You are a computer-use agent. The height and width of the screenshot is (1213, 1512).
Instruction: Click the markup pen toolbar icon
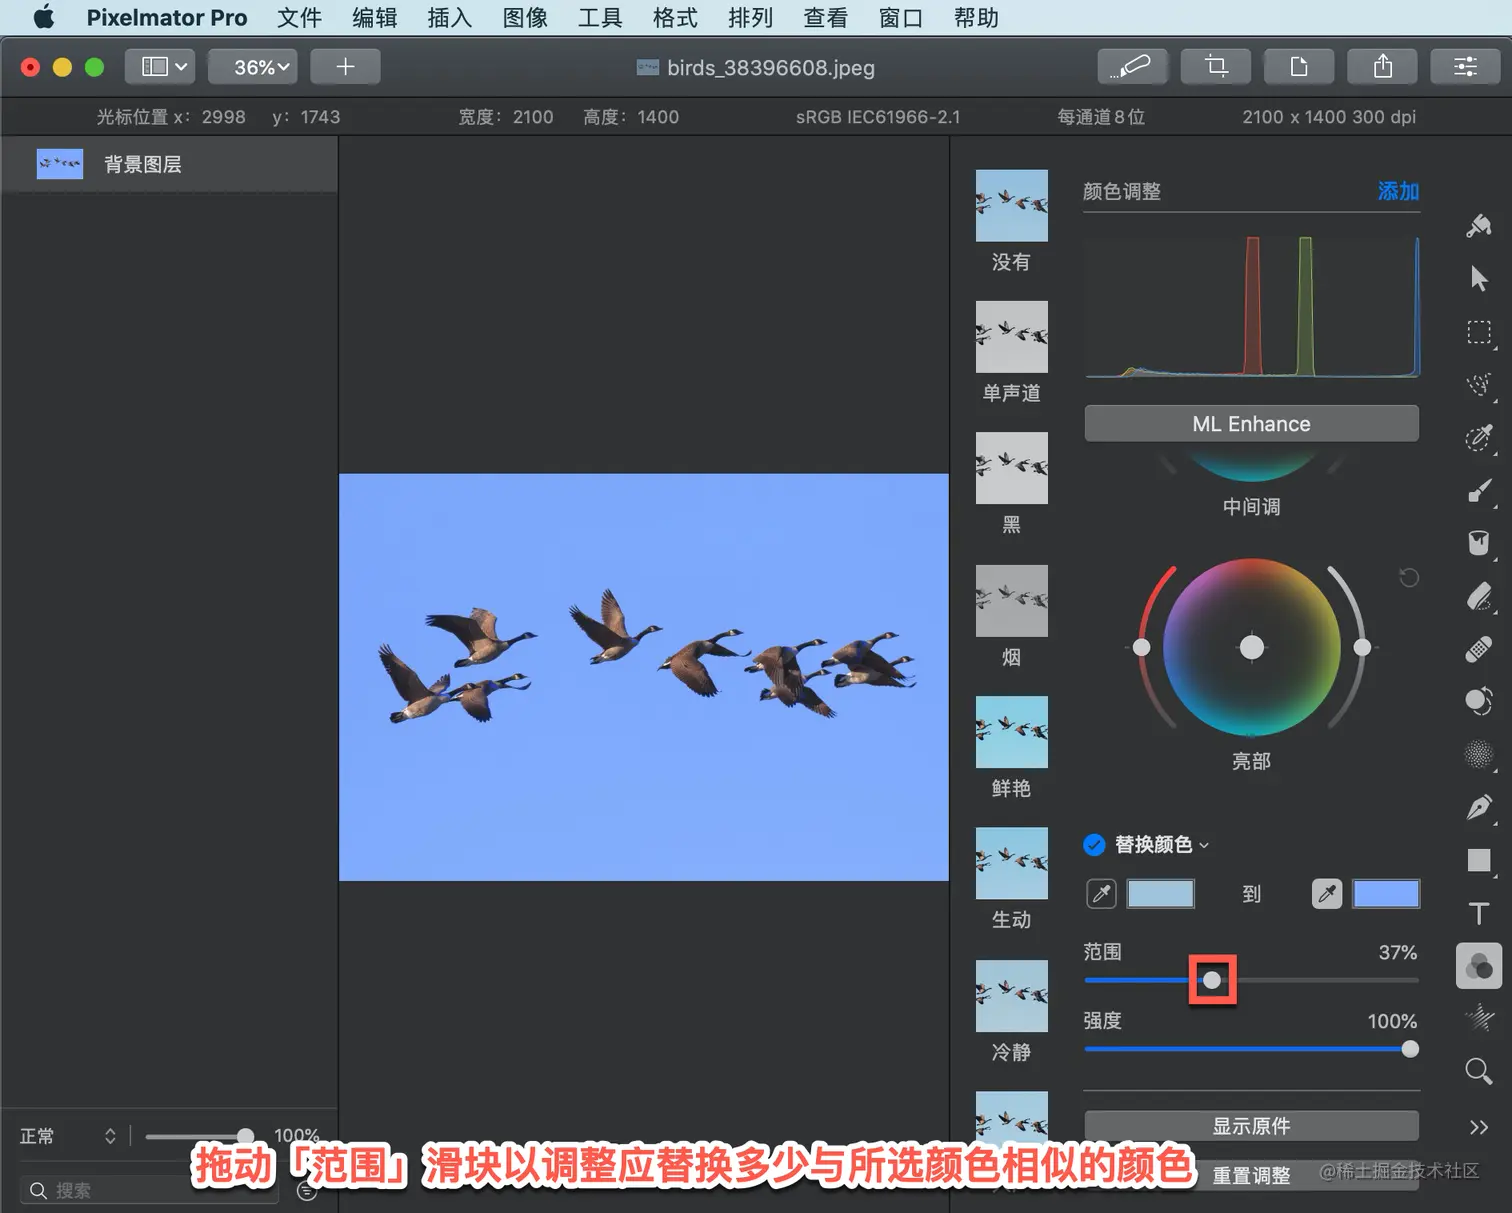tap(1132, 67)
